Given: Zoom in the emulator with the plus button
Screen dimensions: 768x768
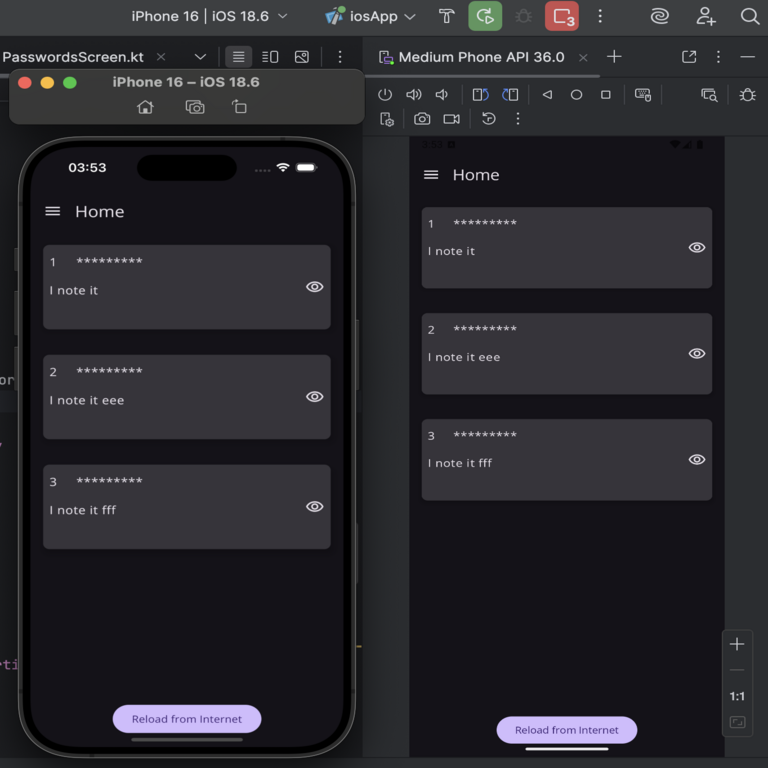Looking at the screenshot, I should click(737, 644).
